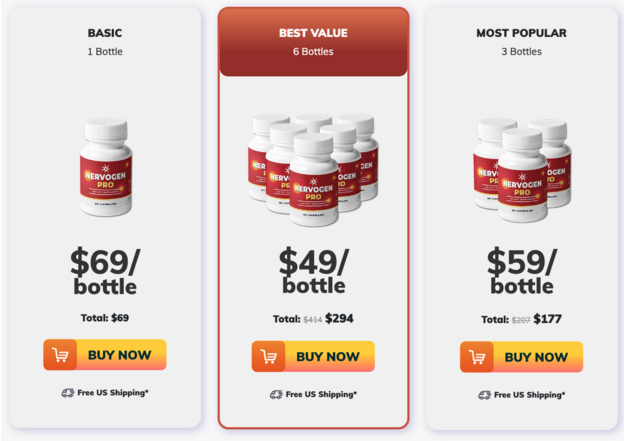The image size is (624, 441).
Task: Click shipping truck icon under 3 Bottles plan
Action: click(x=484, y=395)
